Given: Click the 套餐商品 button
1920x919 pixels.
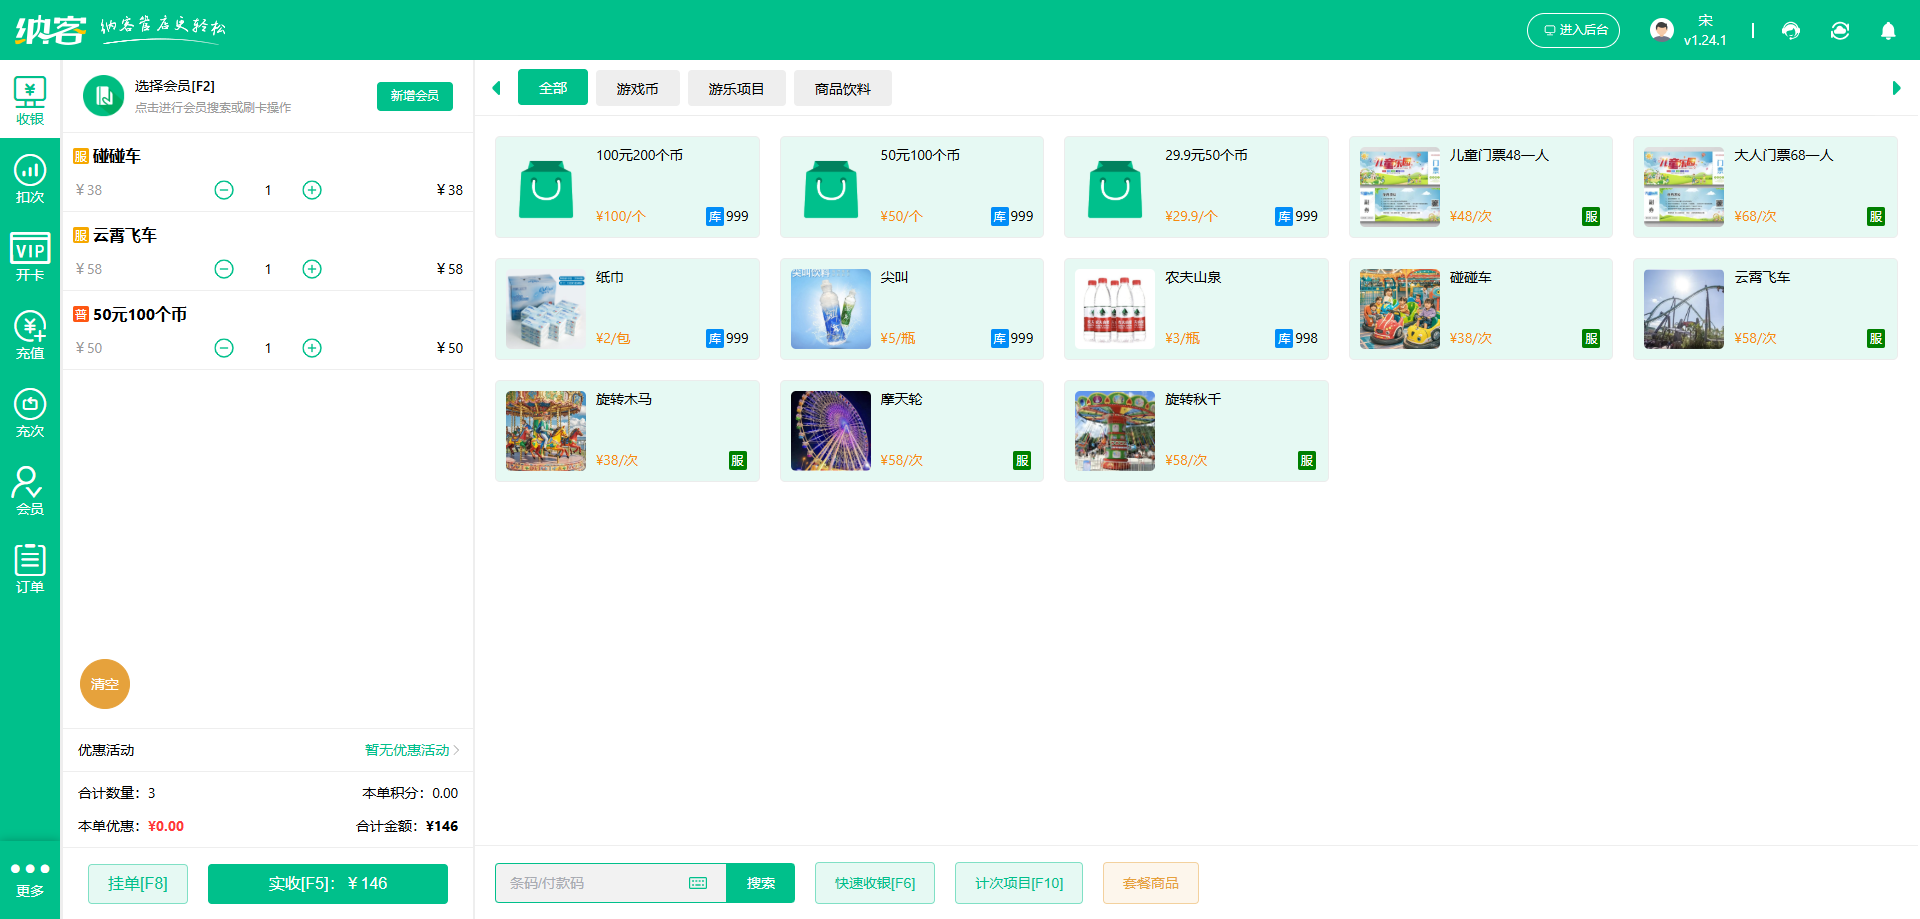Looking at the screenshot, I should click(x=1151, y=883).
